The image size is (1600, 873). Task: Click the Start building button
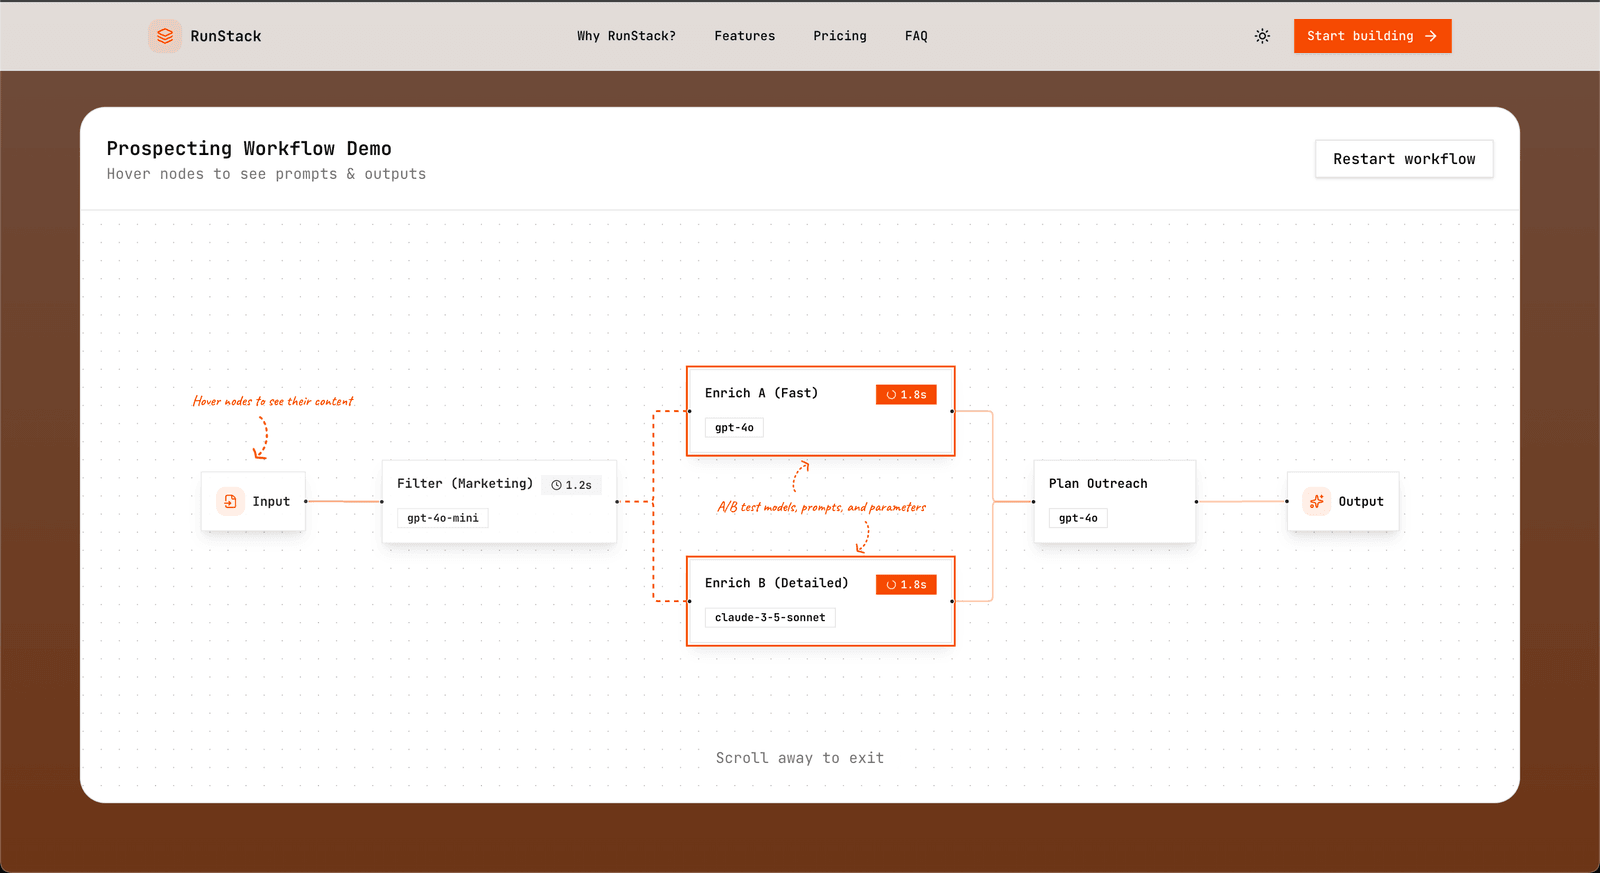[1372, 36]
